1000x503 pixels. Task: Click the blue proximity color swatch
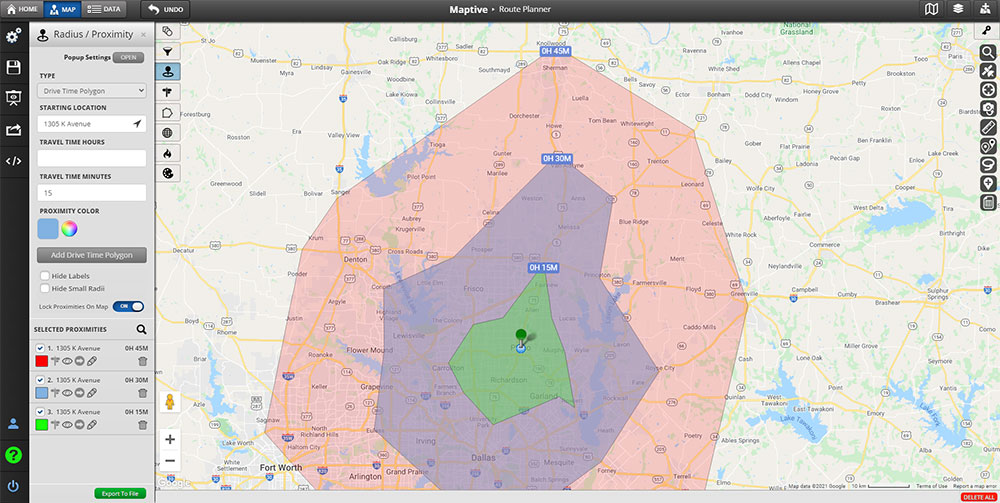(48, 228)
